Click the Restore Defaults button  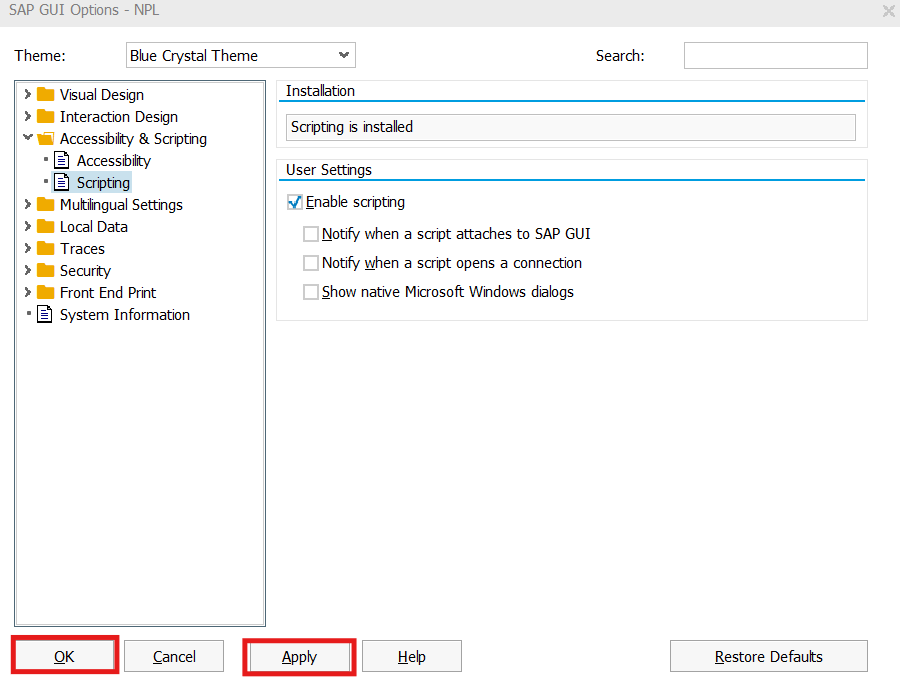(769, 656)
